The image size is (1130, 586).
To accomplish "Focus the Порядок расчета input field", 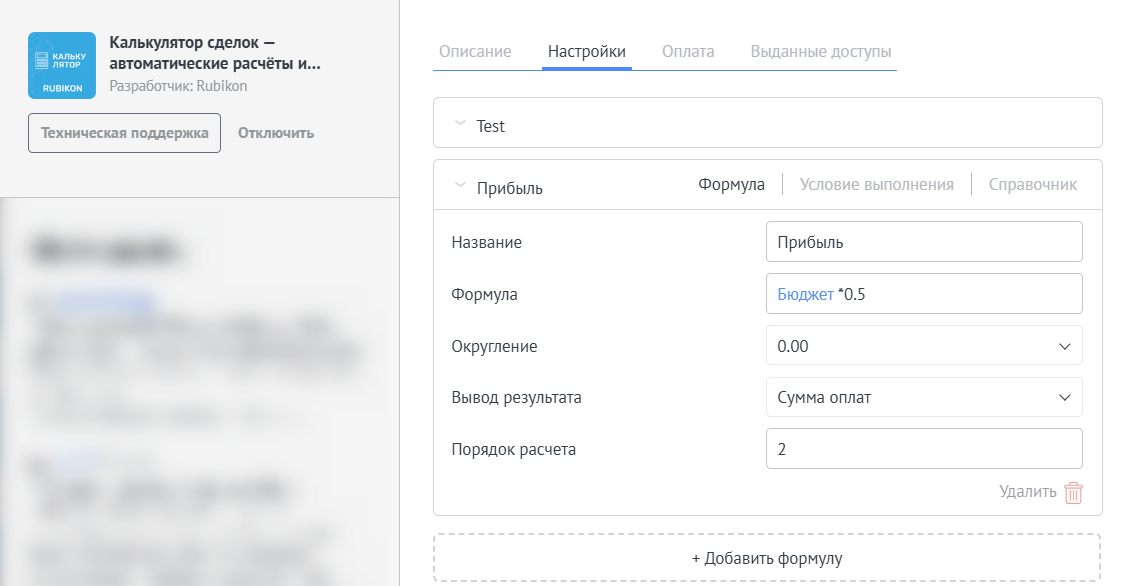I will coord(924,448).
